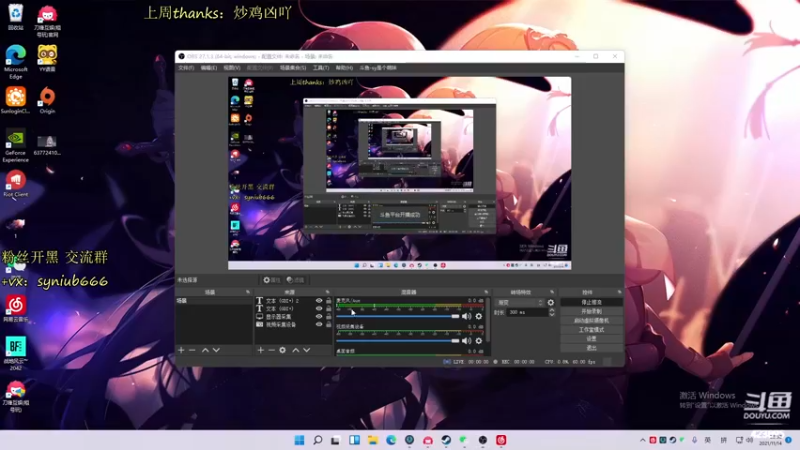
Task: Open Steam from the taskbar
Action: click(x=446, y=440)
